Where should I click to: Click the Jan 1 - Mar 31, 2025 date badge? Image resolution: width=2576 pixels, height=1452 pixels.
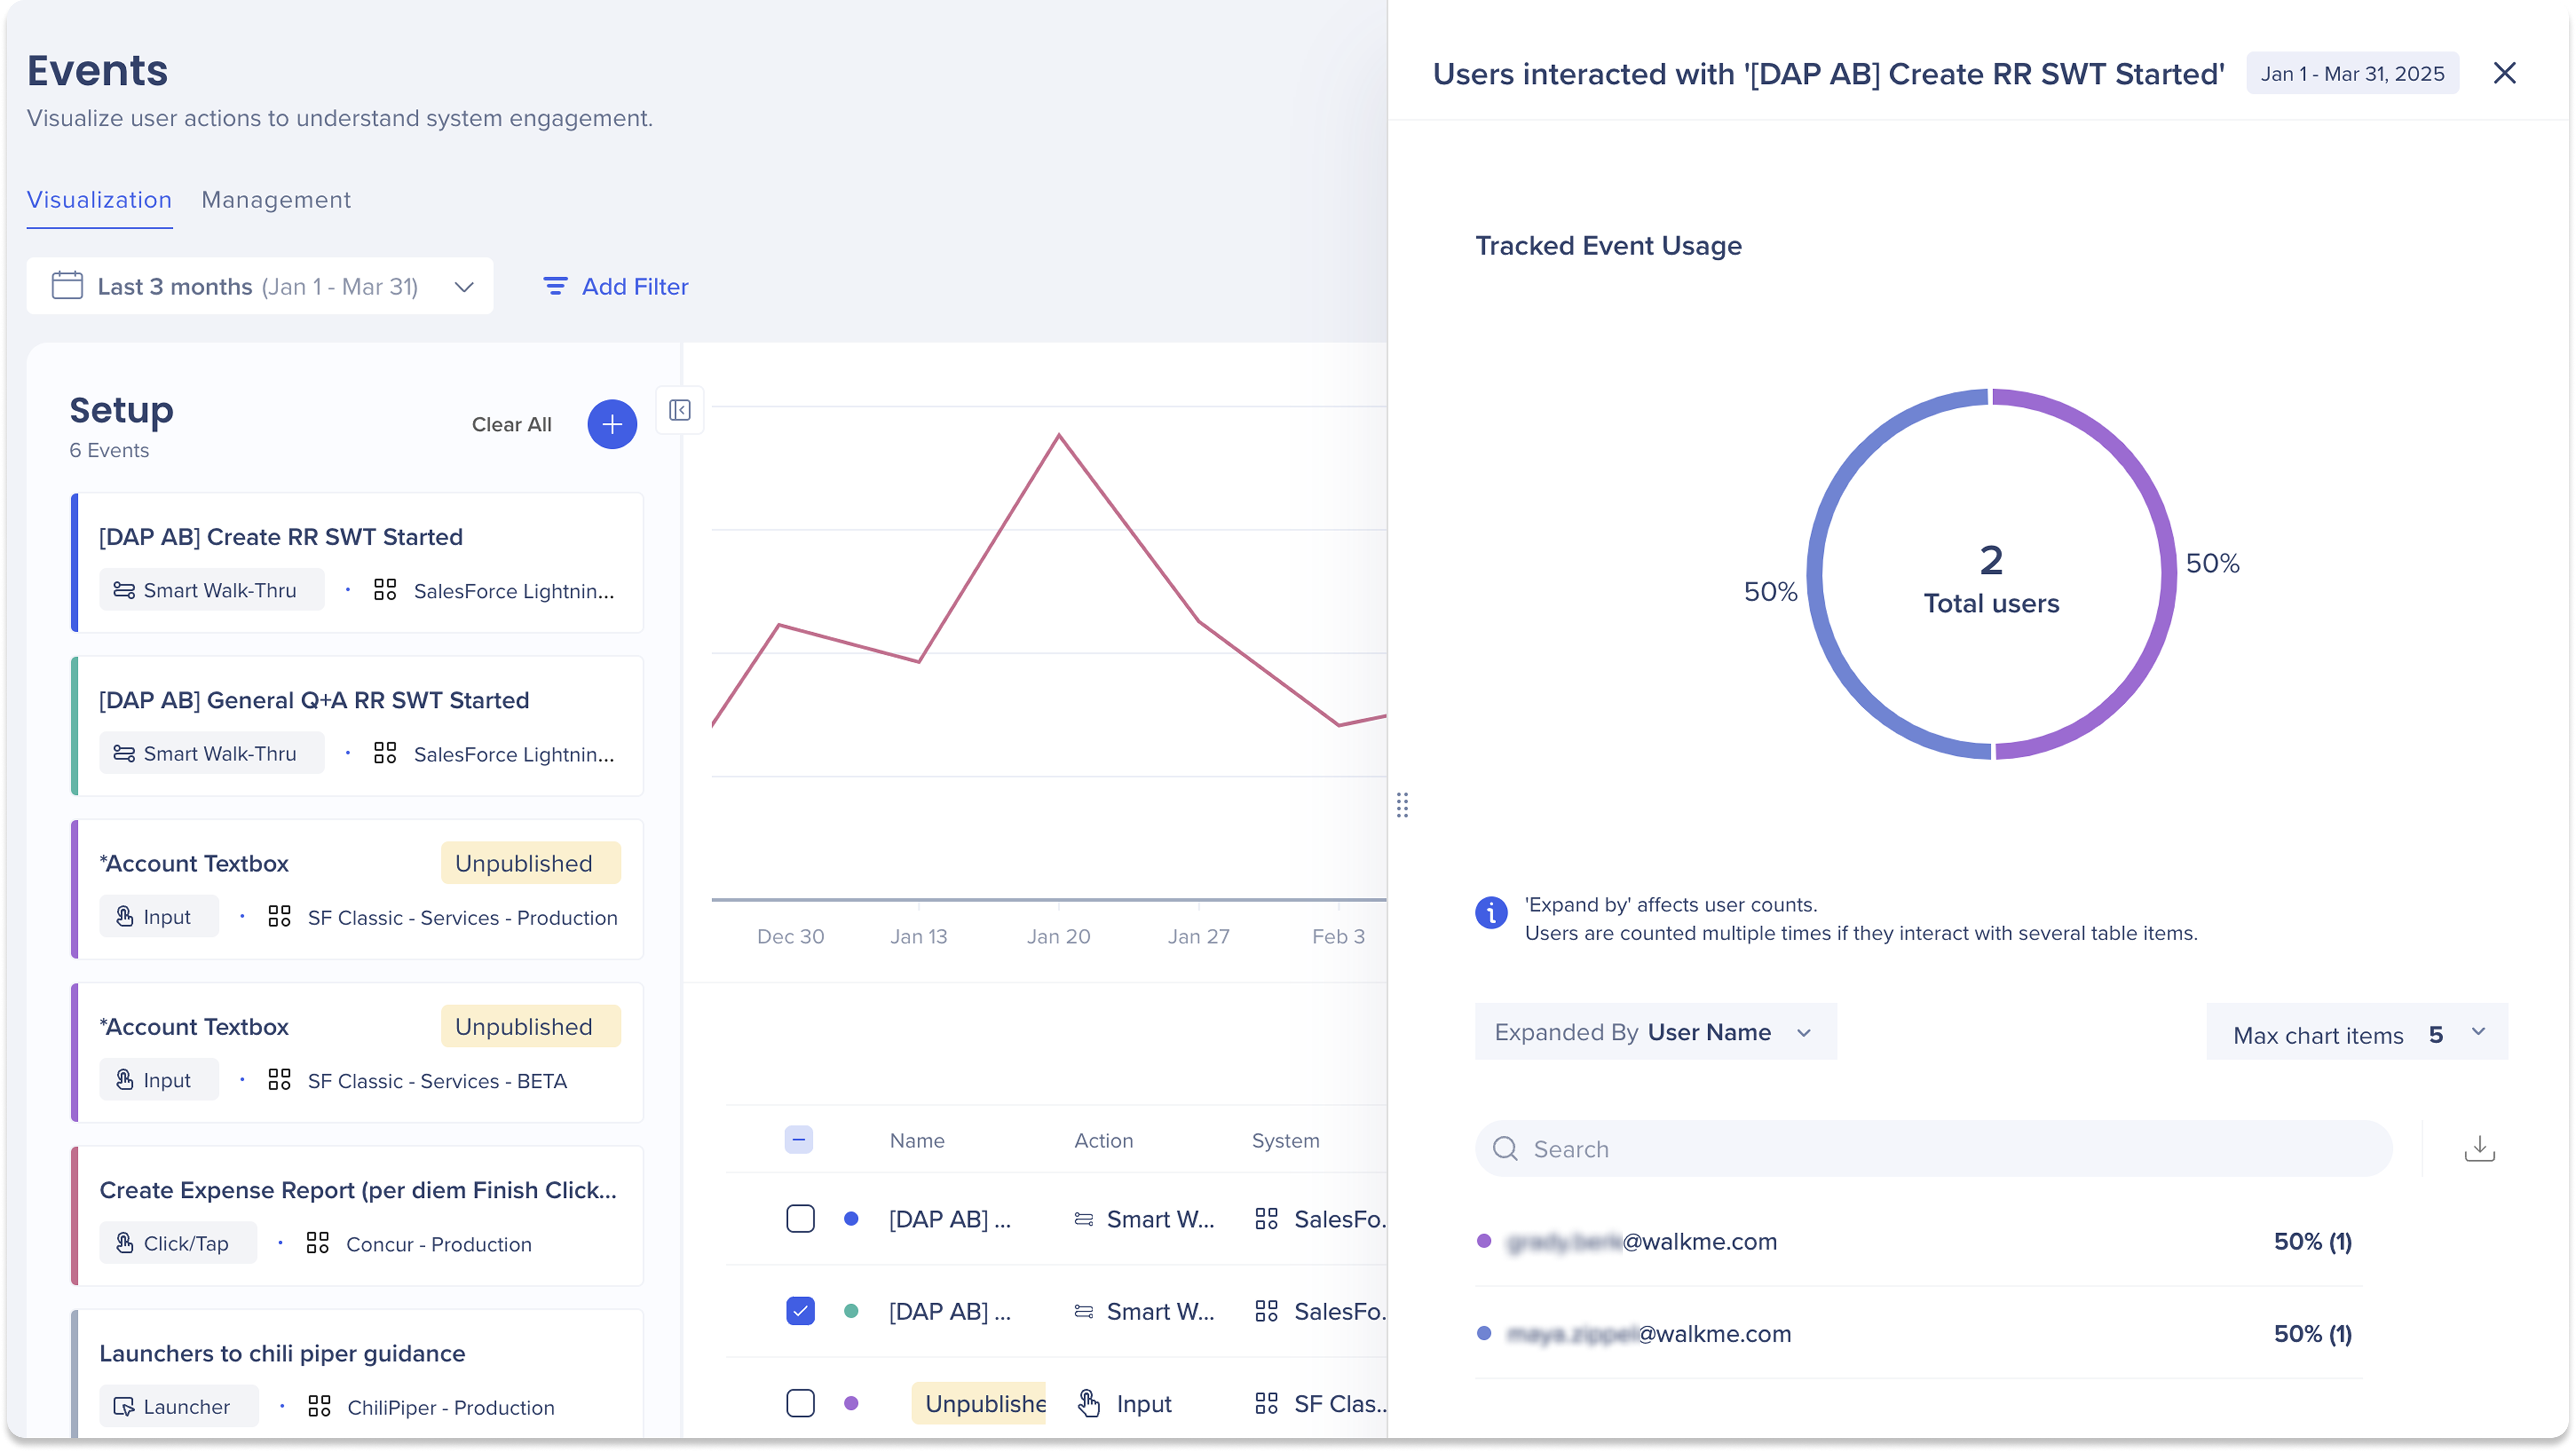2352,73
